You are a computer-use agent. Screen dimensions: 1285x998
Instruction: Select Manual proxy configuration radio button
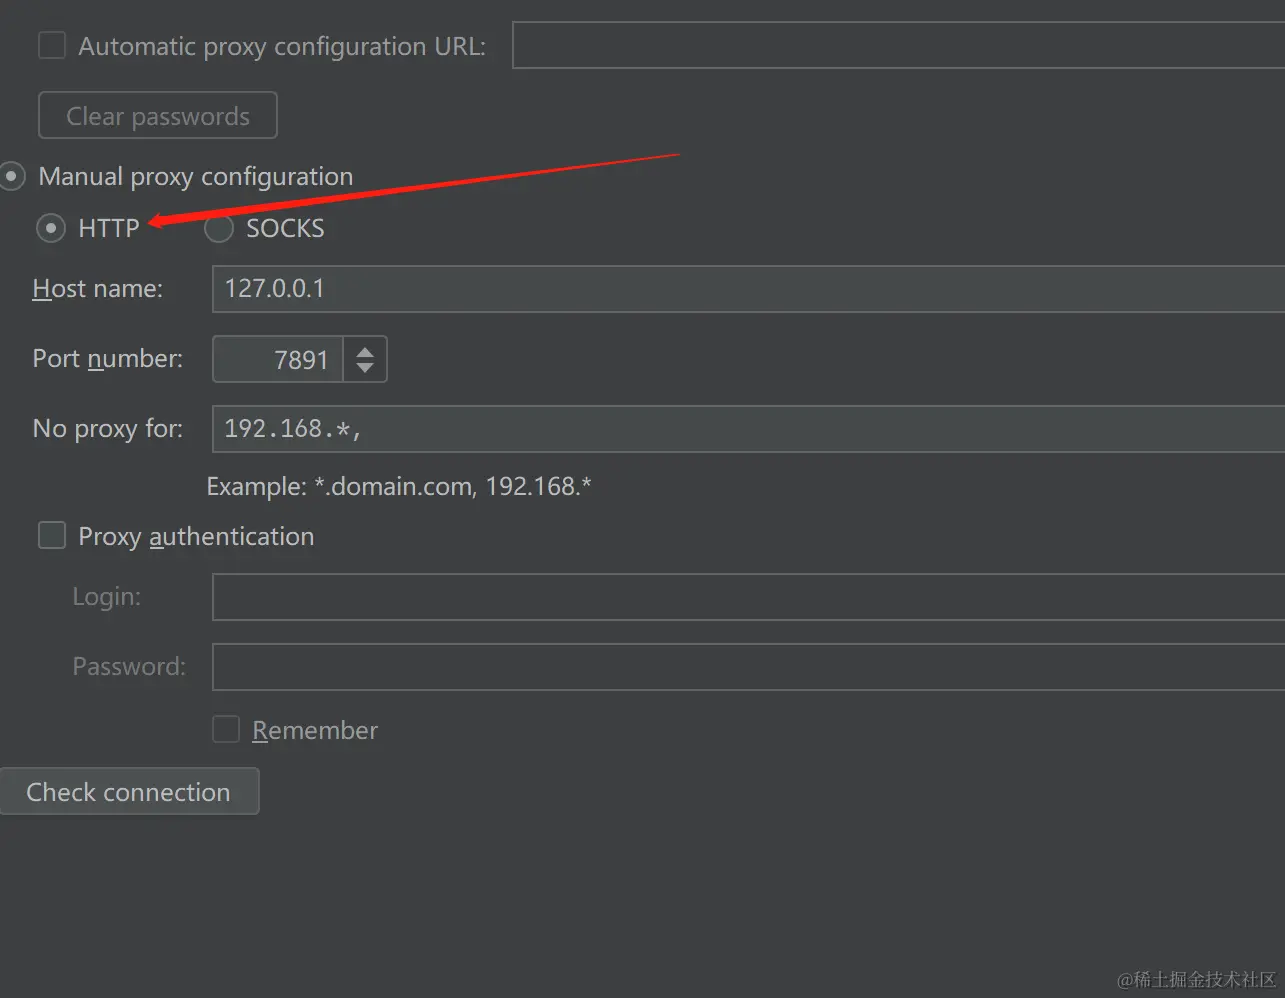[x=12, y=177]
